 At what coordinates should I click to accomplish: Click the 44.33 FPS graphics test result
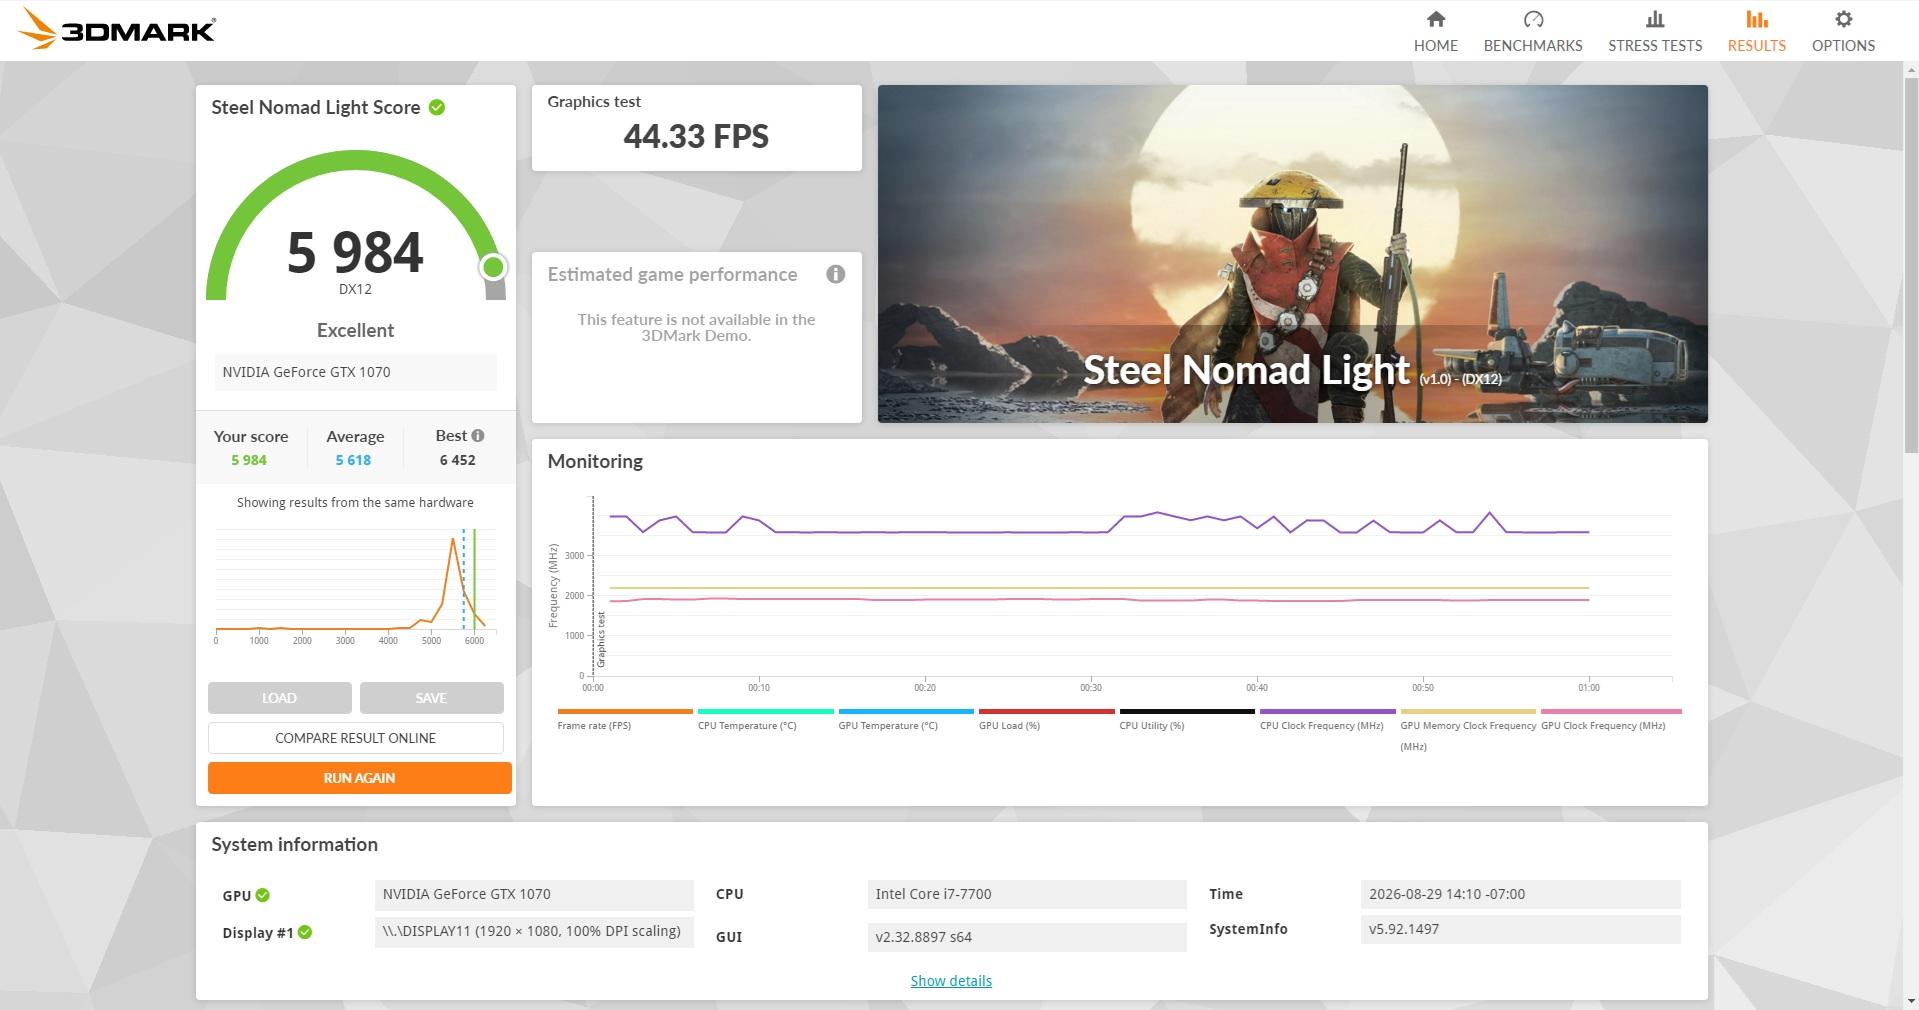[696, 136]
